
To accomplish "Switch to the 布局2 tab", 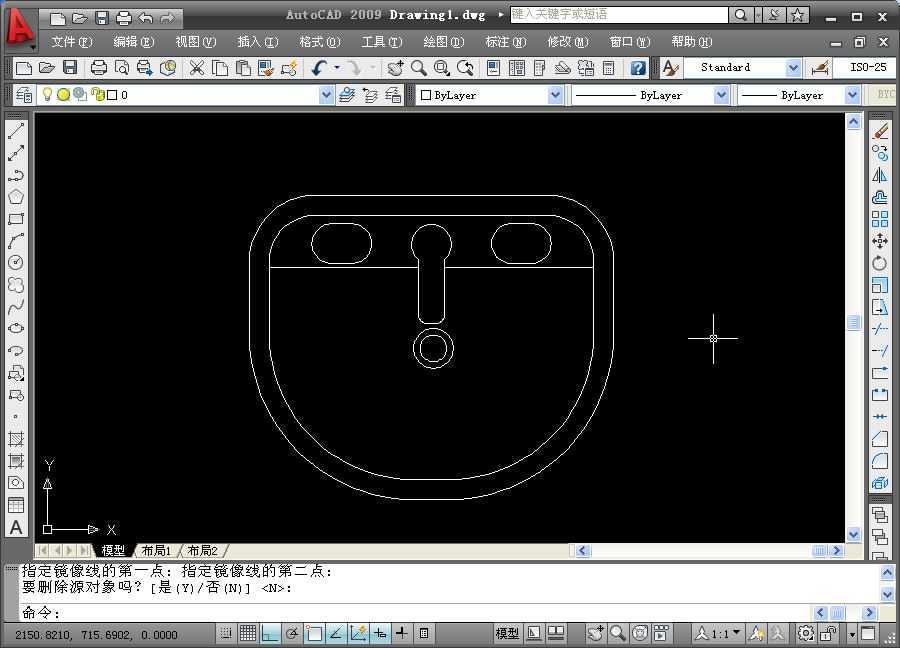I will (202, 550).
